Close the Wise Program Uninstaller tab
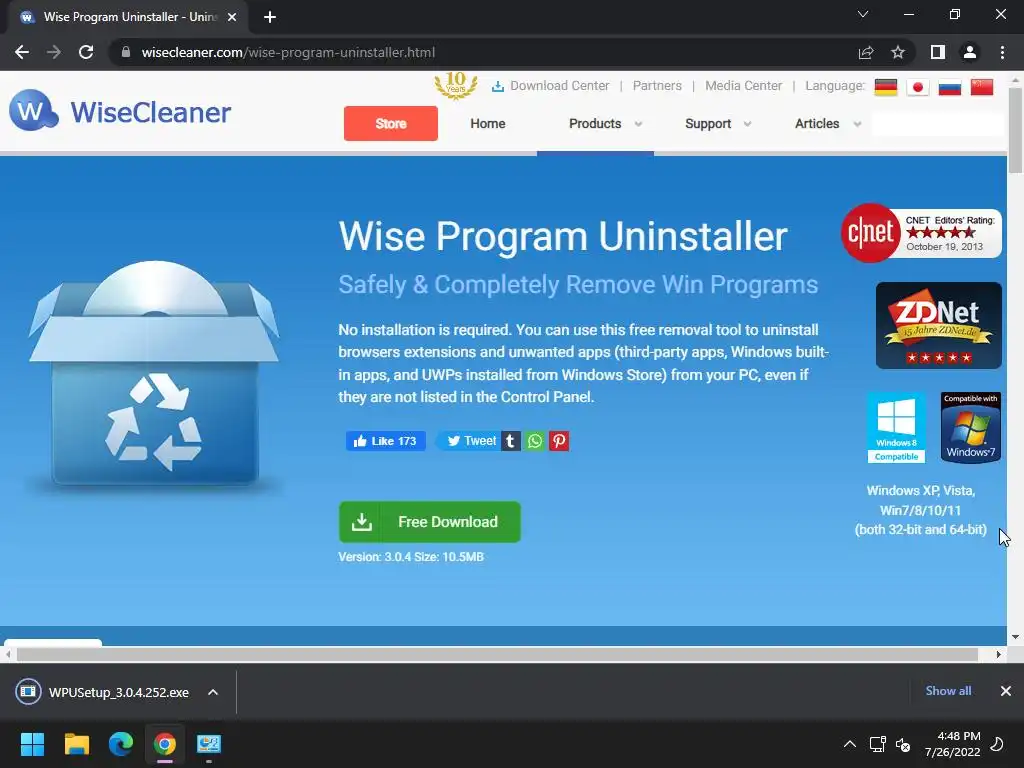1024x768 pixels. 232,17
